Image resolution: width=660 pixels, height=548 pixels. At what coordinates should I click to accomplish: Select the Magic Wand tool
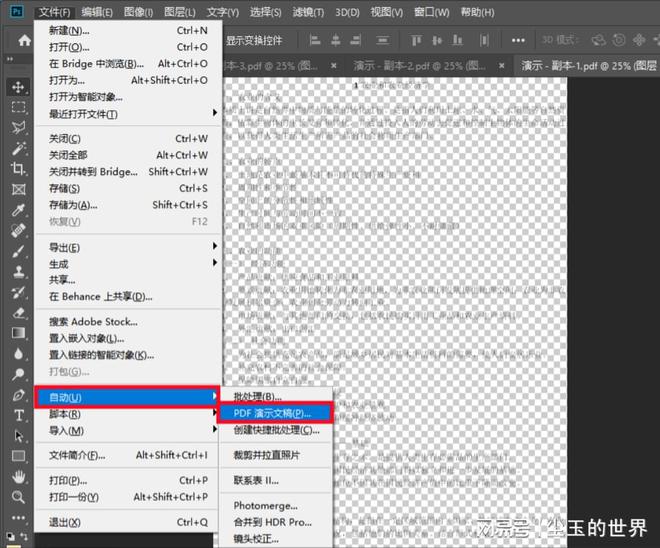pos(18,148)
